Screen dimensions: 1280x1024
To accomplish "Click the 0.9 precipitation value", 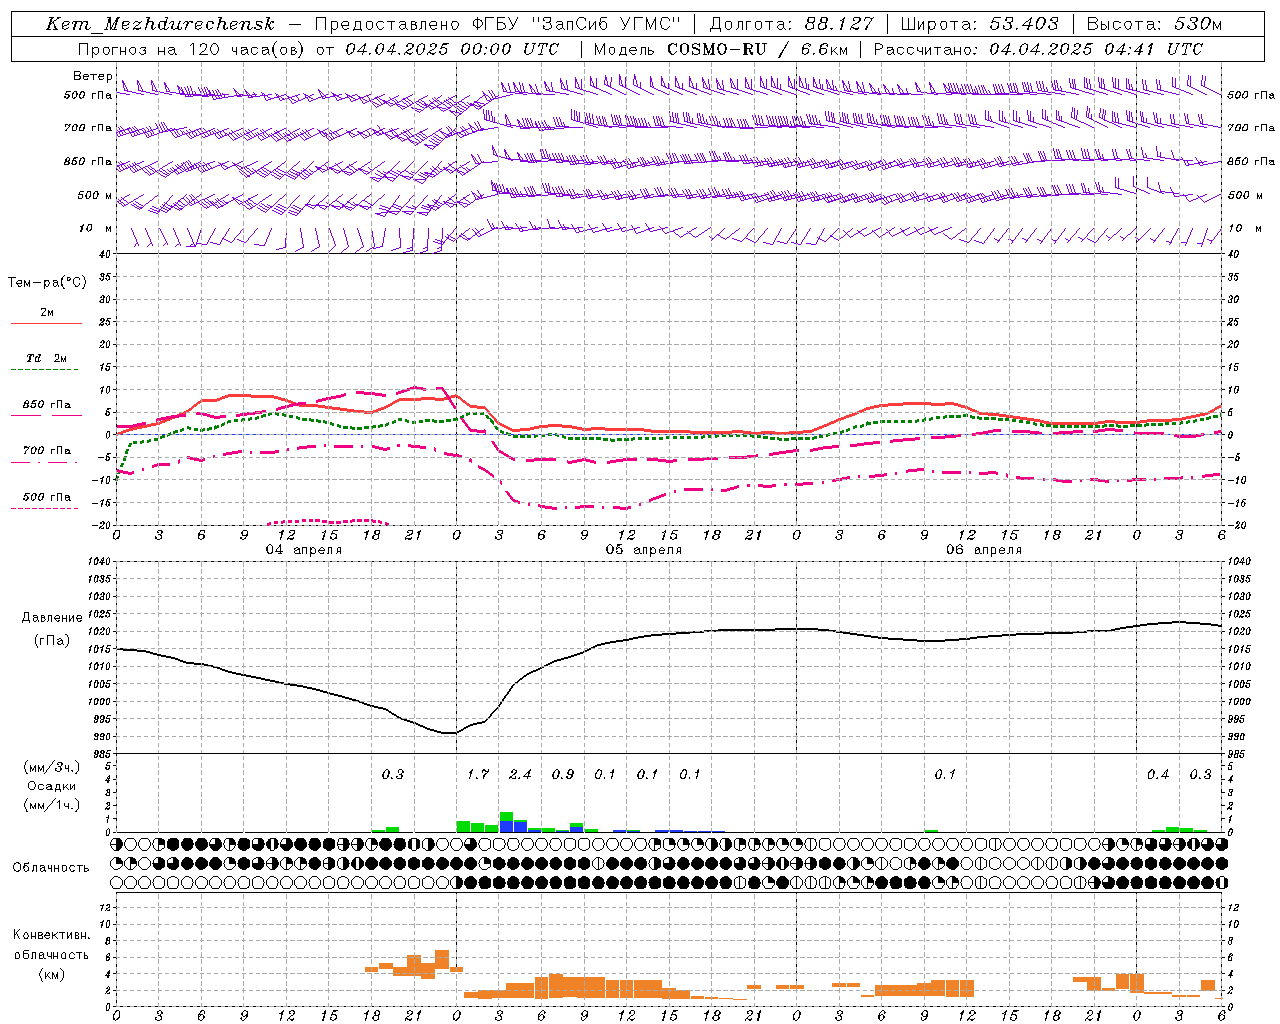I will point(563,775).
